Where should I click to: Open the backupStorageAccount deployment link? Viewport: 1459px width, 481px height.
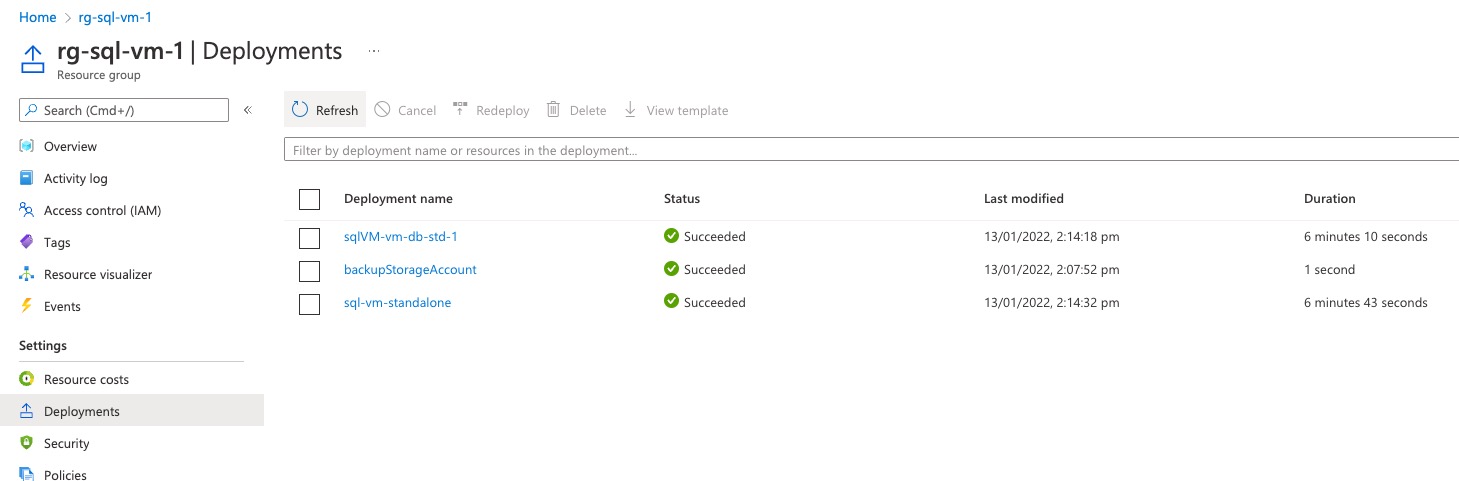click(410, 269)
